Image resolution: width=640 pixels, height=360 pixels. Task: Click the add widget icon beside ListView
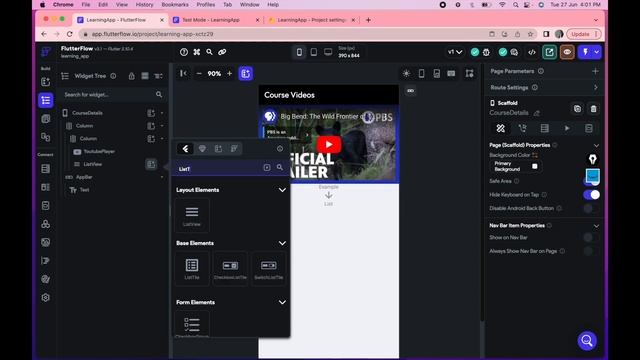tap(151, 164)
